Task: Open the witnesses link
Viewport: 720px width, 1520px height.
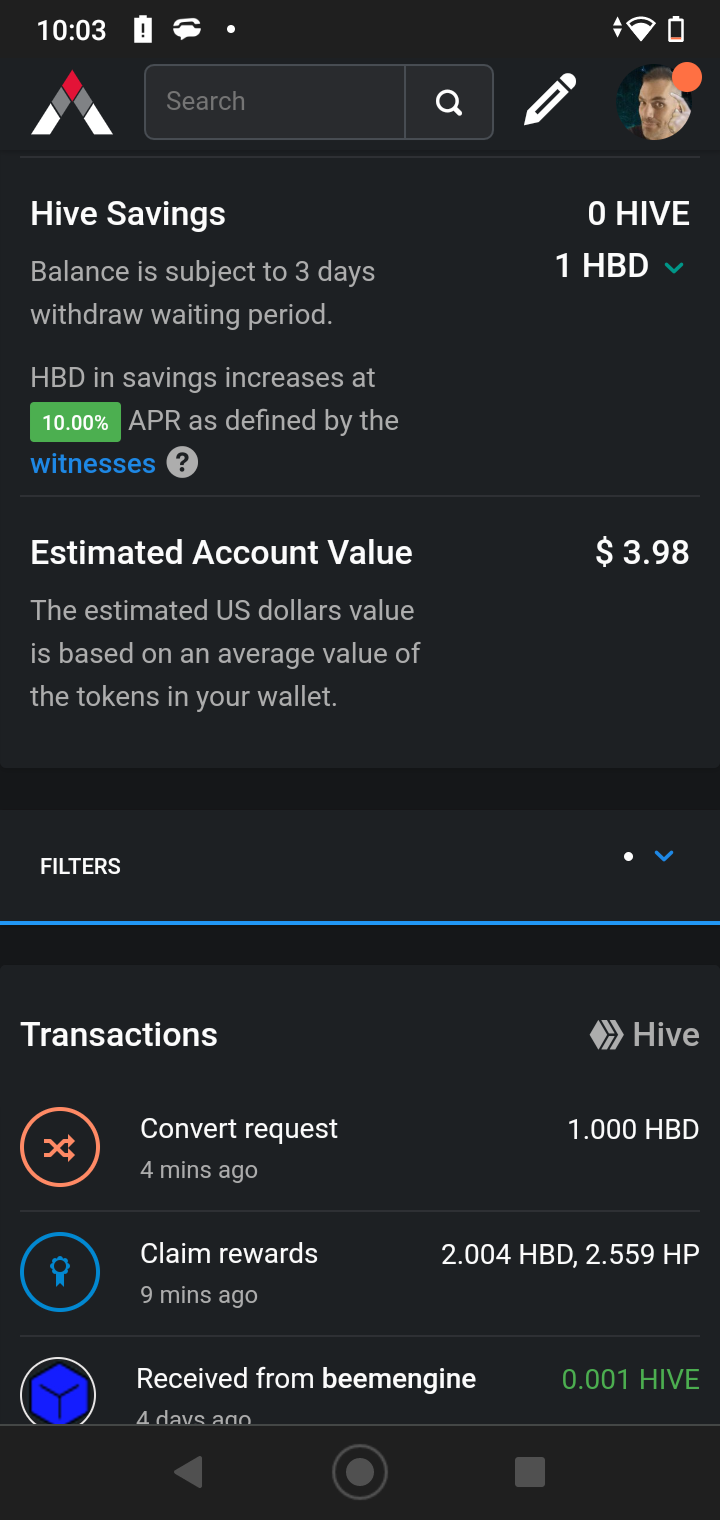Action: pyautogui.click(x=93, y=464)
